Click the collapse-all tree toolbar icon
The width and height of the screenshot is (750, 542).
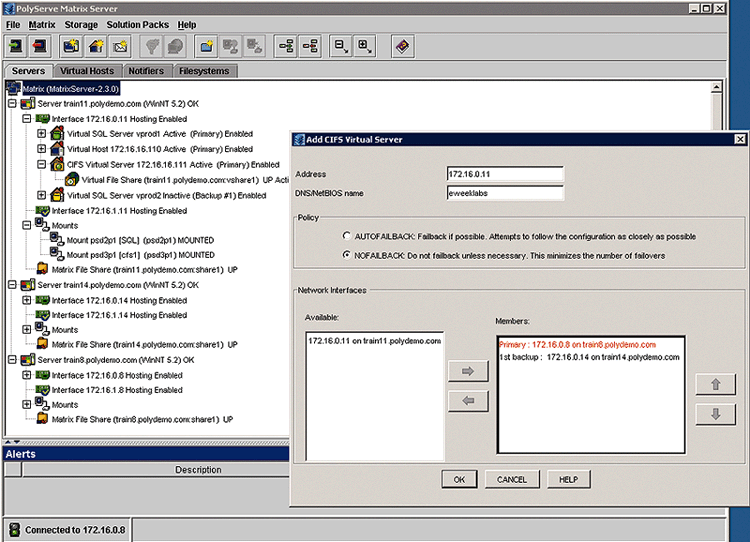coord(341,46)
